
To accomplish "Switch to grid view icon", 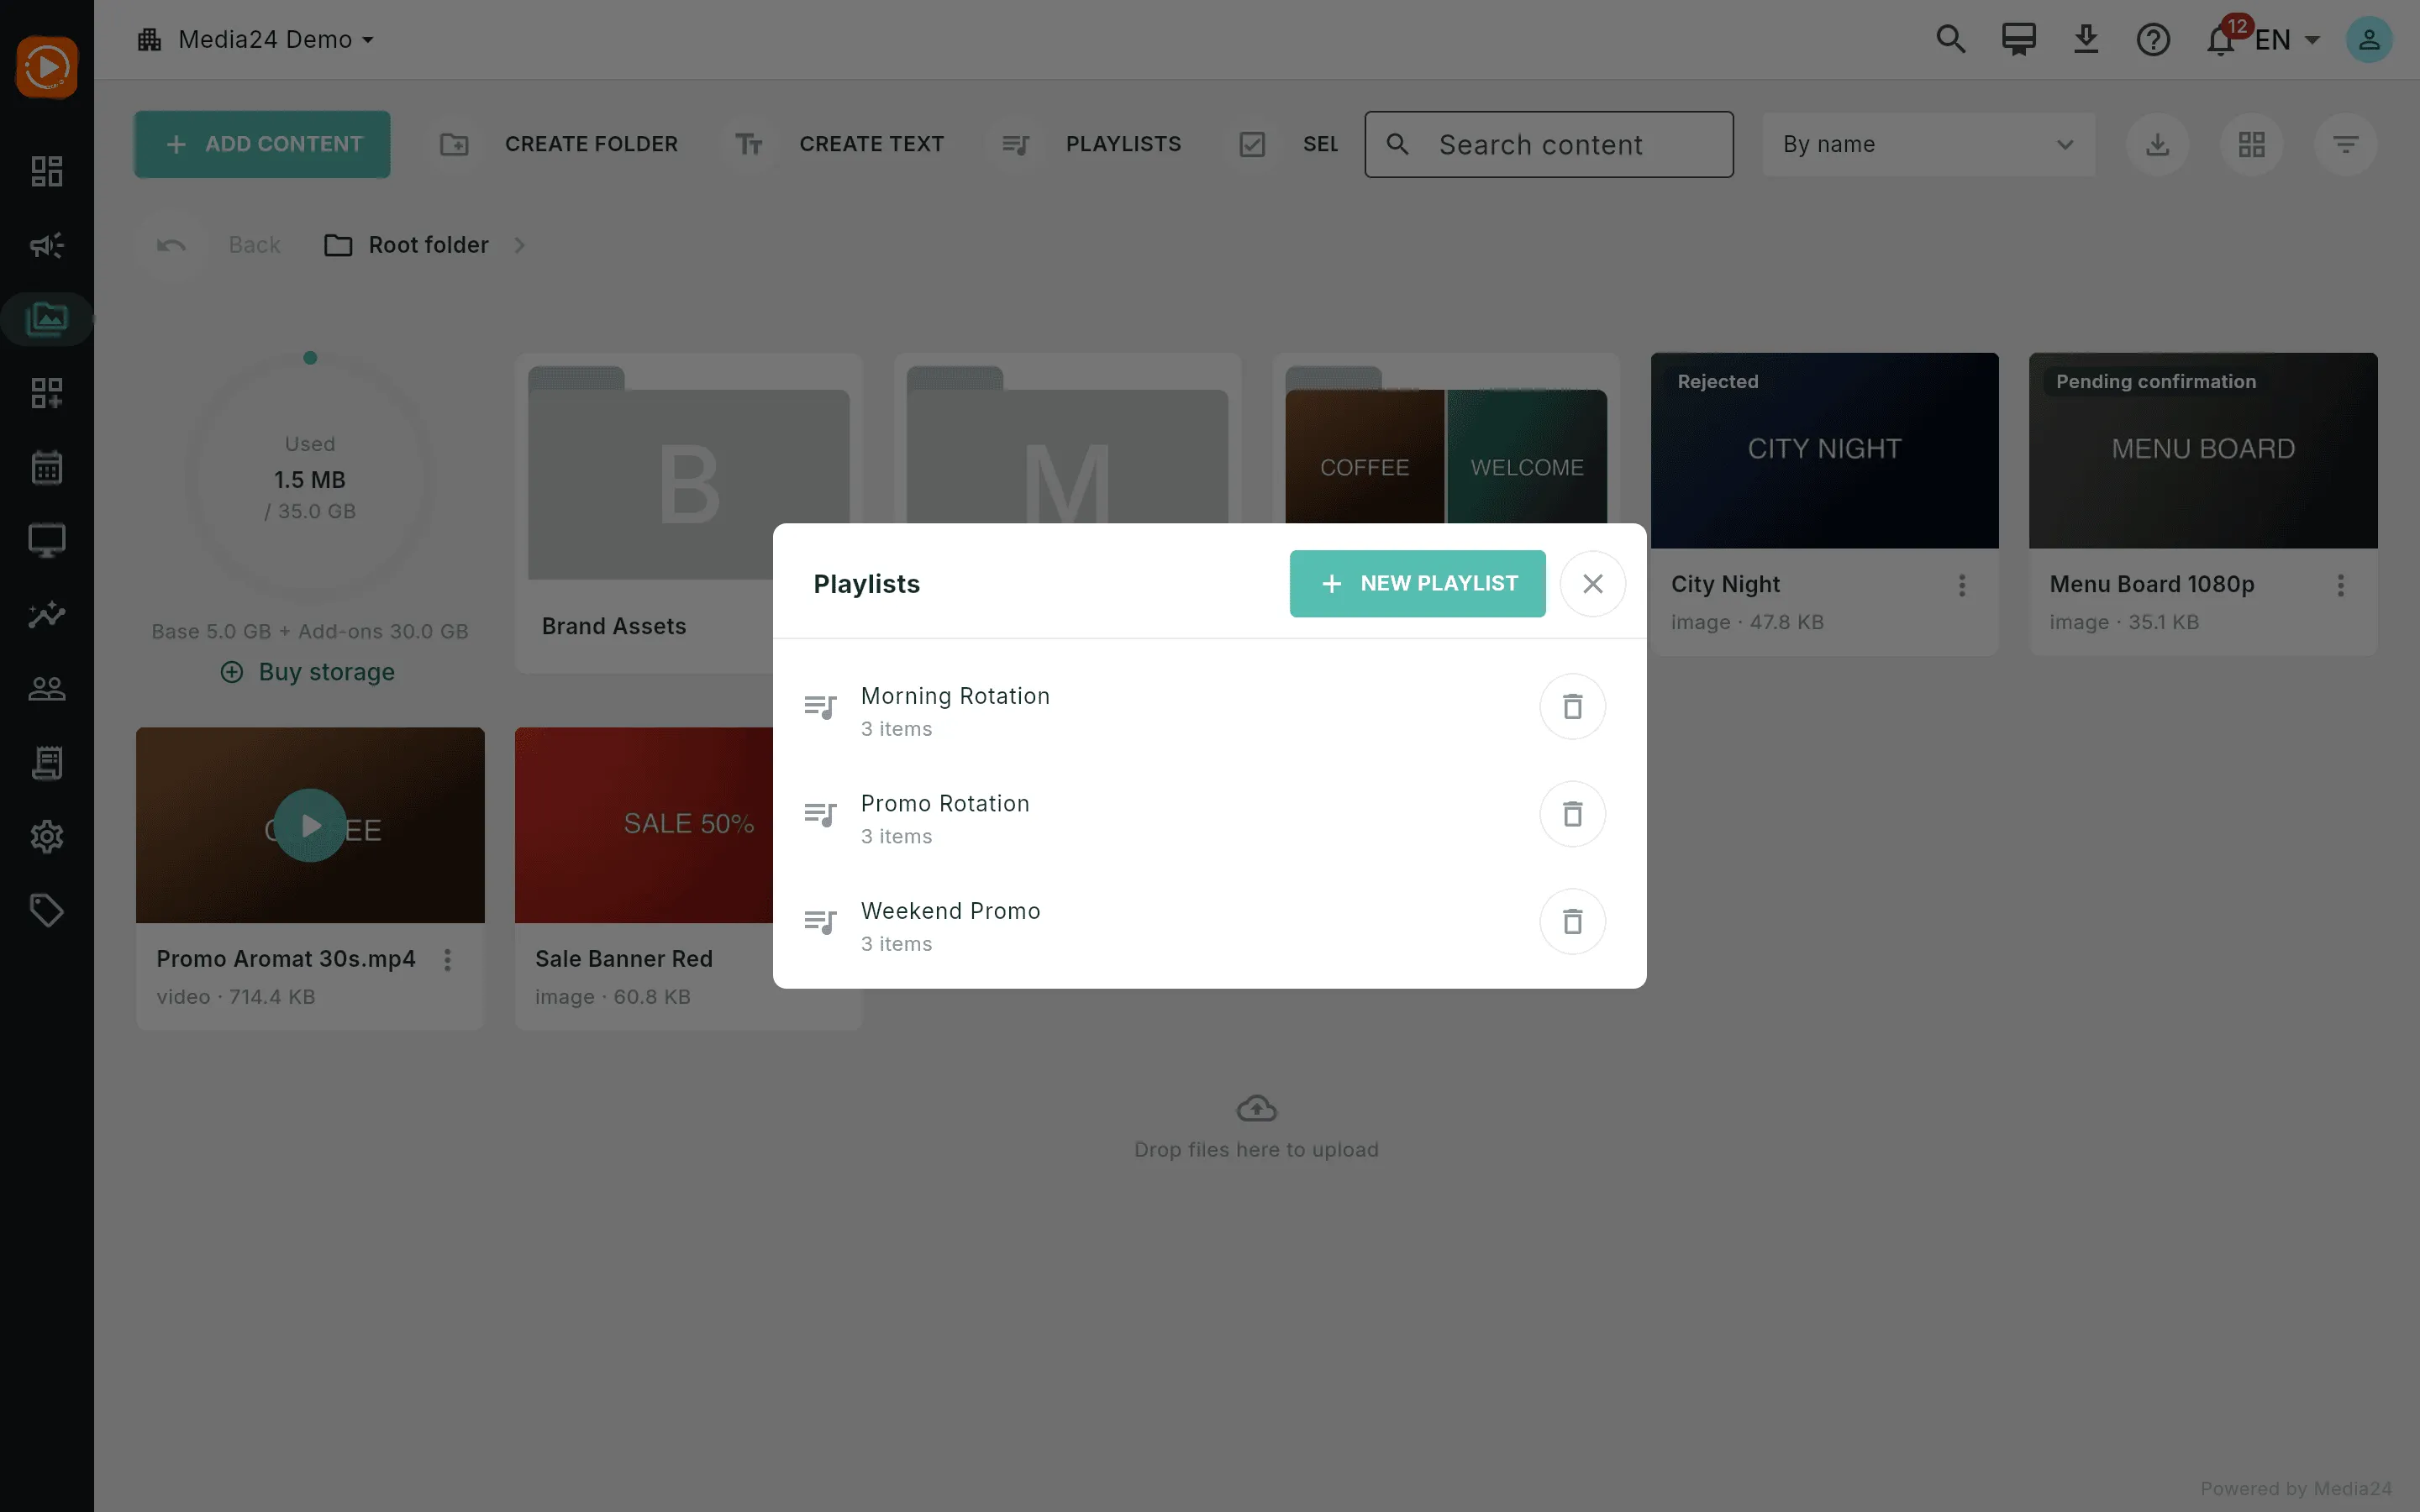I will (2252, 144).
